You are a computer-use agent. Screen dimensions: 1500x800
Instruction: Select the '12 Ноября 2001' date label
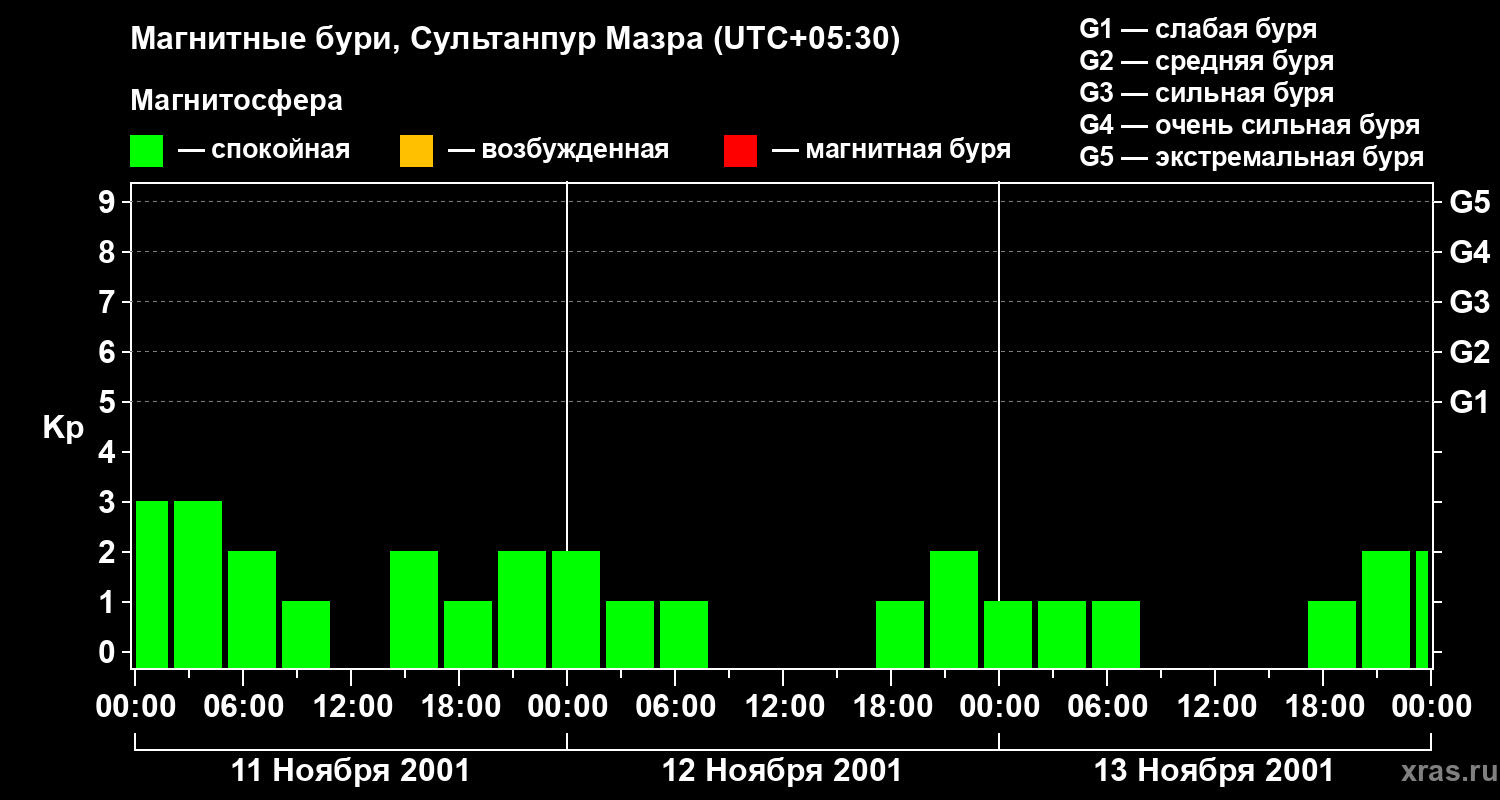coord(782,771)
